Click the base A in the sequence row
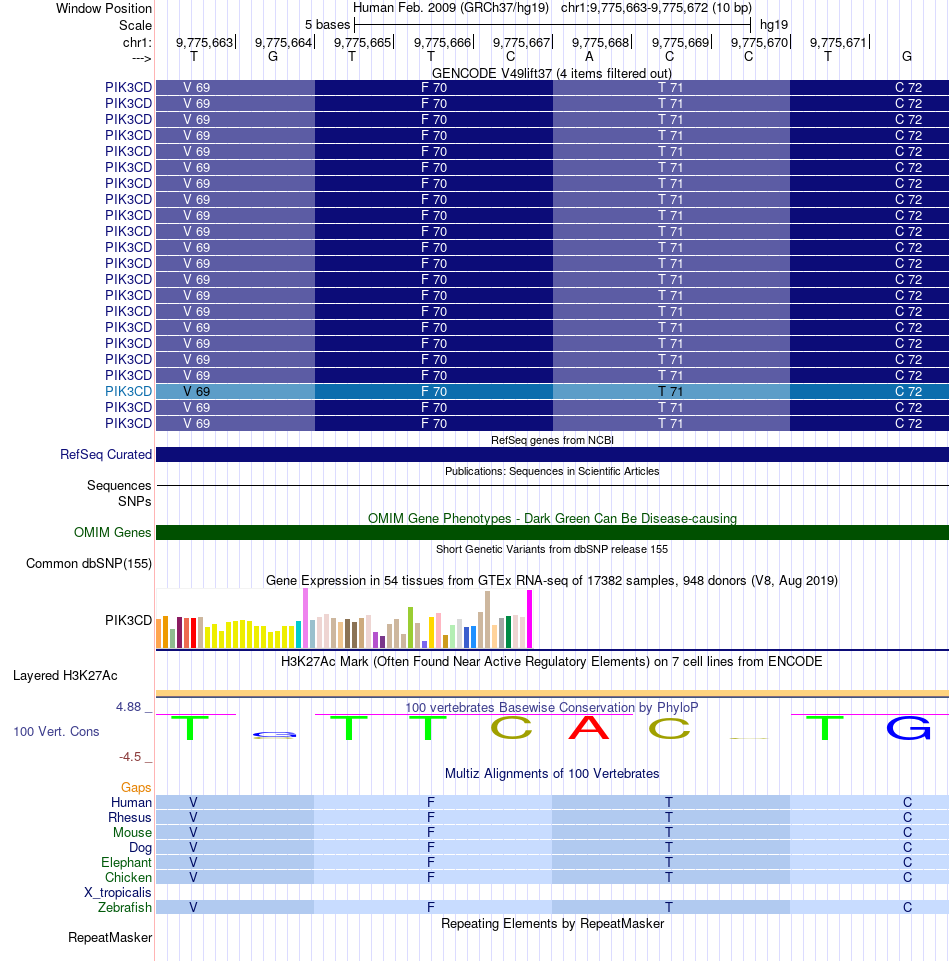Image resolution: width=950 pixels, height=961 pixels. (589, 56)
